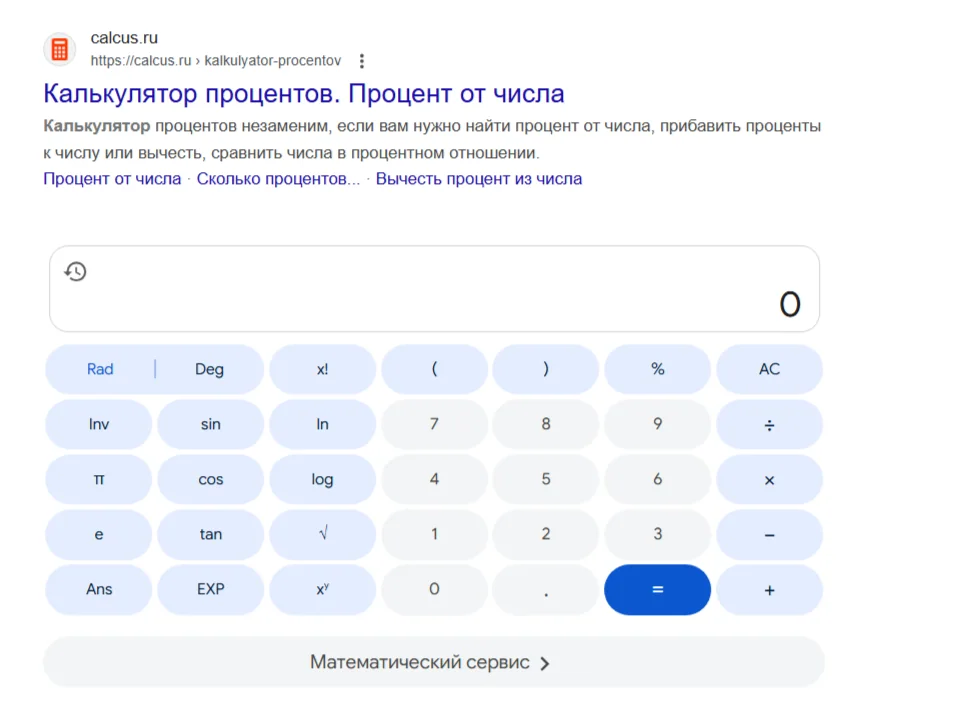
Task: Expand the Математический сервис section
Action: pyautogui.click(x=433, y=663)
